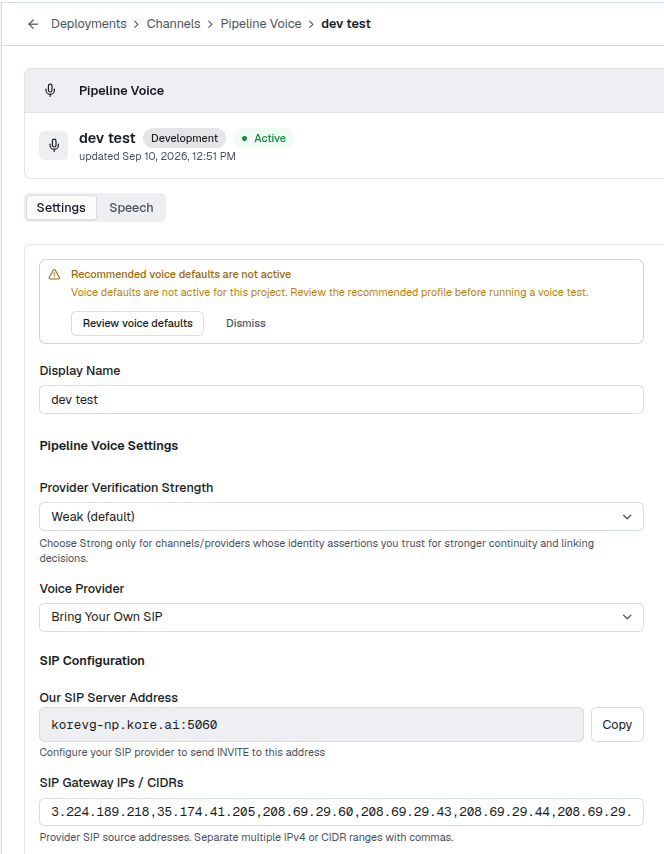The height and width of the screenshot is (854, 664).
Task: Click chevron on Bring Your Own SIP selector
Action: 627,617
